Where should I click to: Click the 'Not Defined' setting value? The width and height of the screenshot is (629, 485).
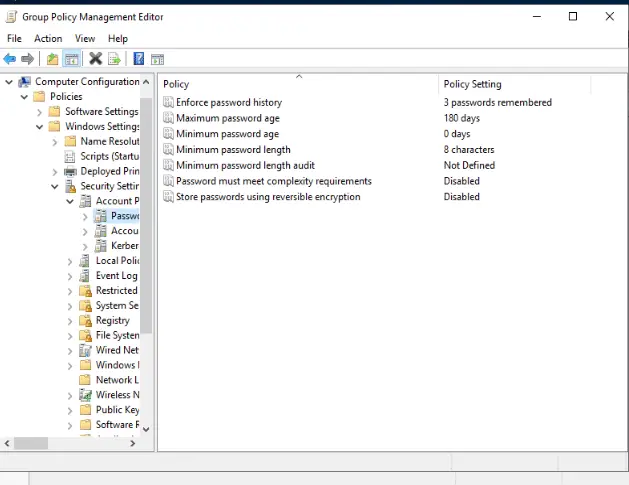[469, 165]
